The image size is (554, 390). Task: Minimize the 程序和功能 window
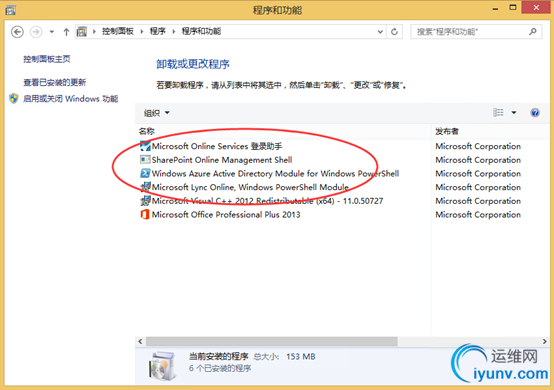click(495, 8)
